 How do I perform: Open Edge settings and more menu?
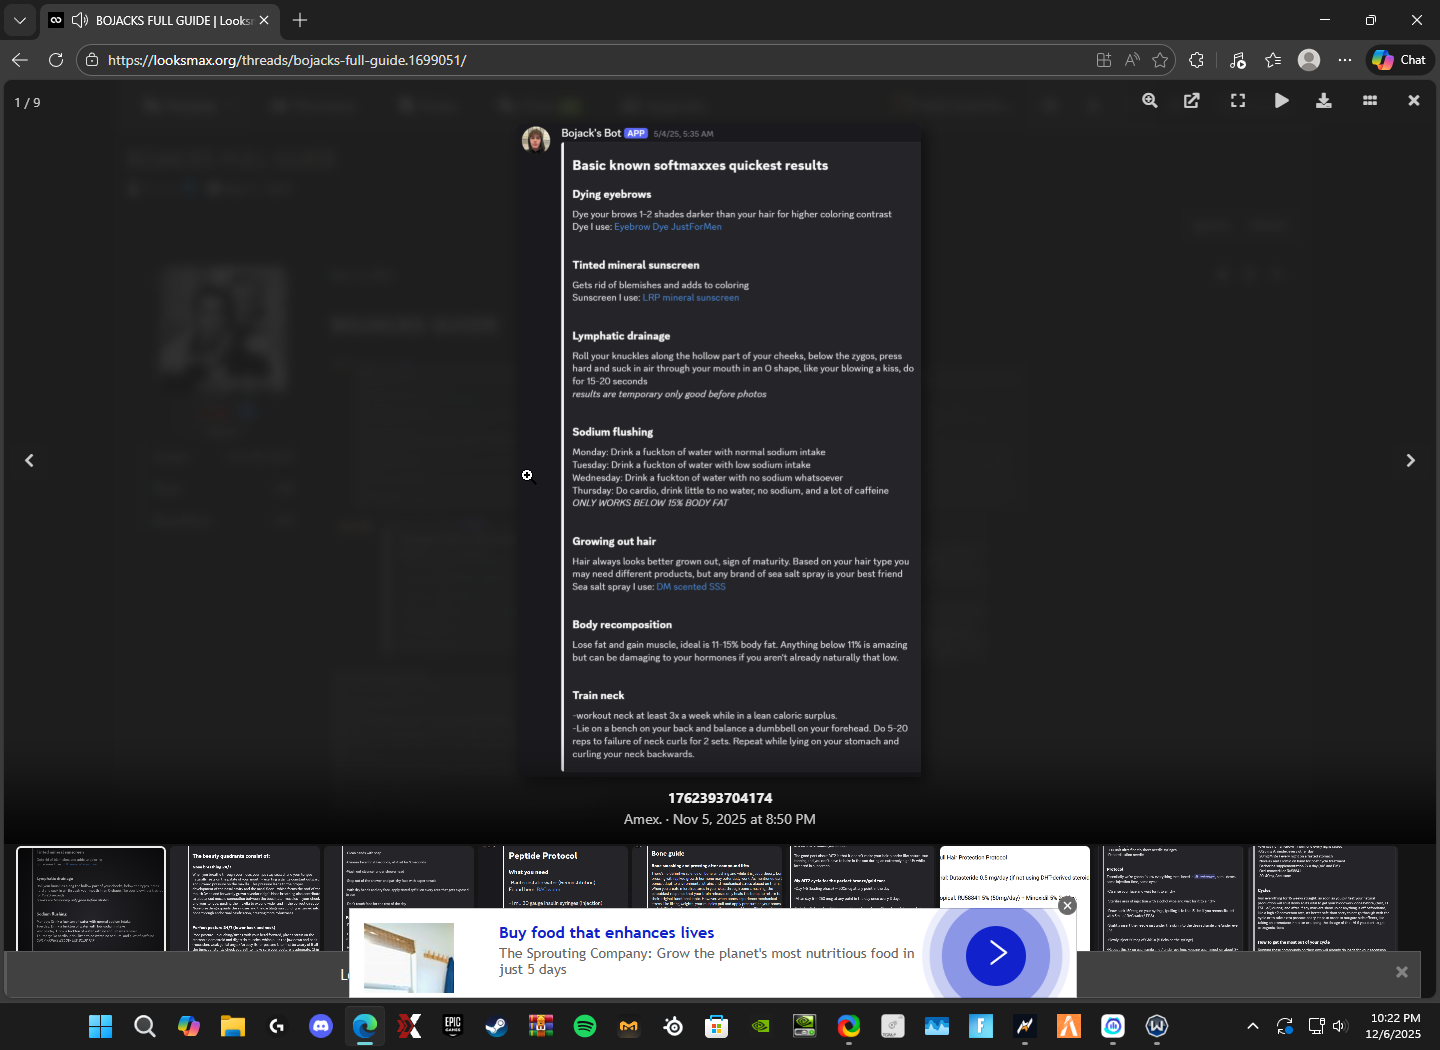pos(1345,60)
